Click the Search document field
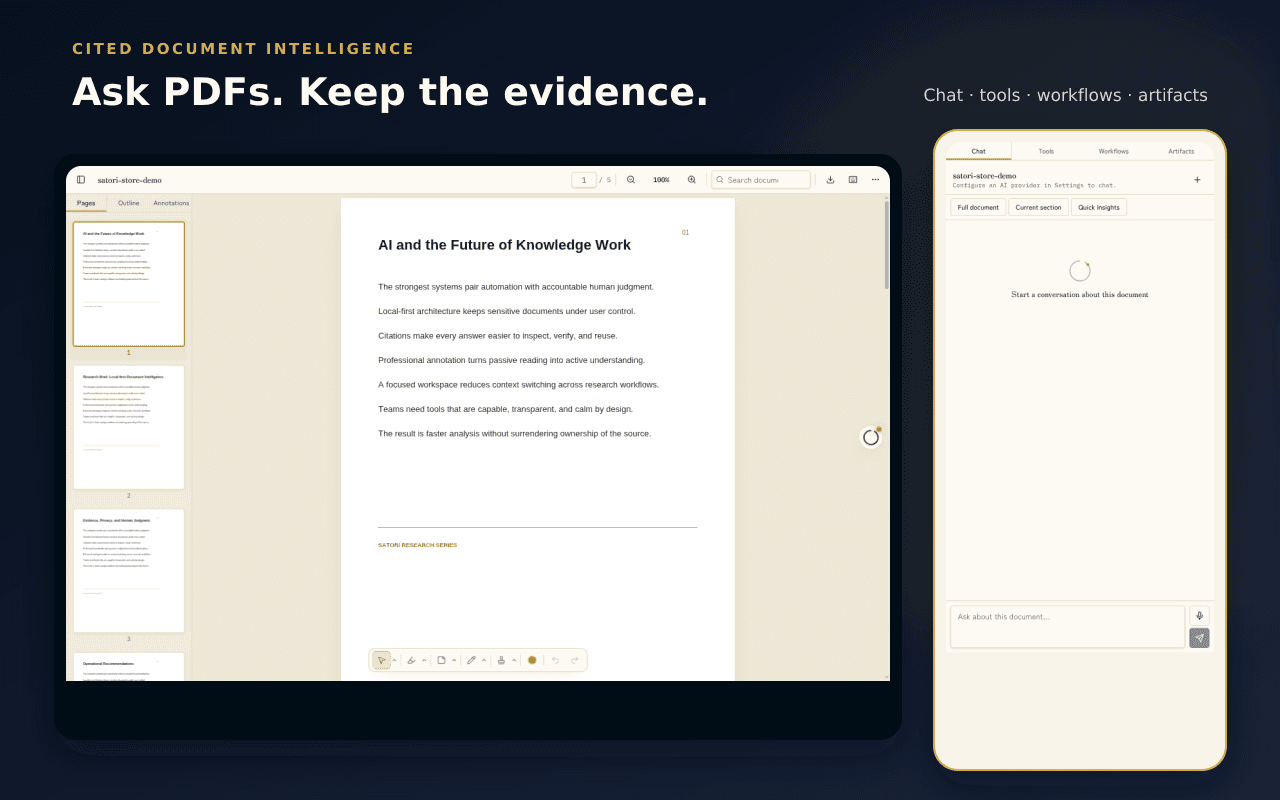 point(761,180)
